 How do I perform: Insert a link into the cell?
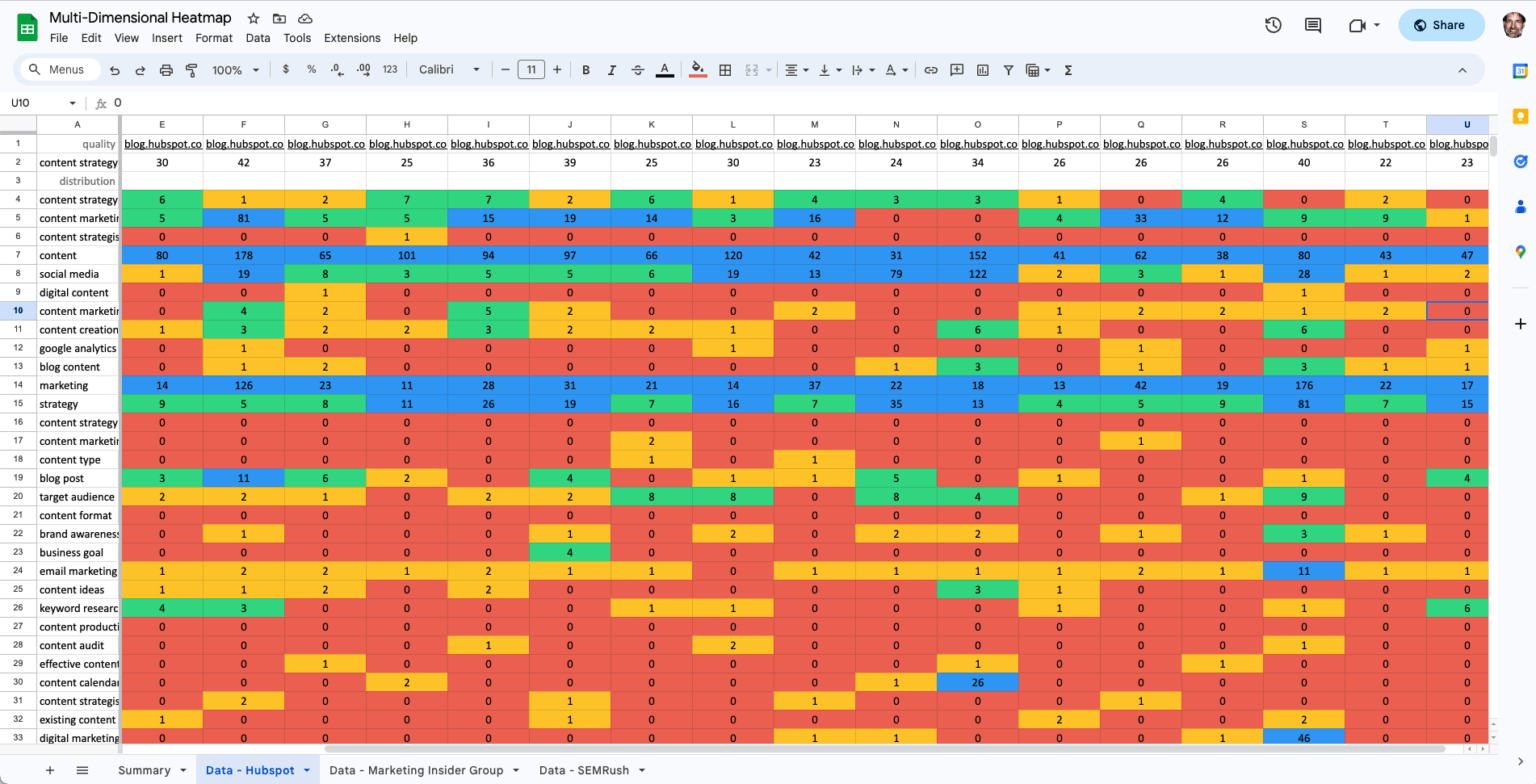pos(930,70)
